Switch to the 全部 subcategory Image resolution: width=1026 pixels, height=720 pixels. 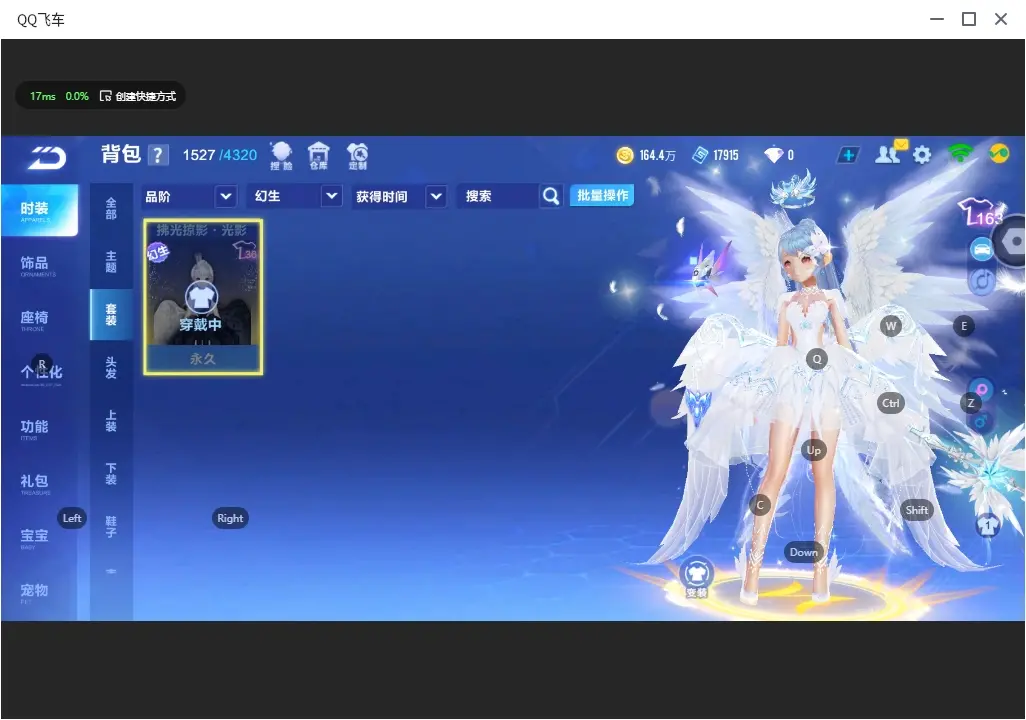111,209
